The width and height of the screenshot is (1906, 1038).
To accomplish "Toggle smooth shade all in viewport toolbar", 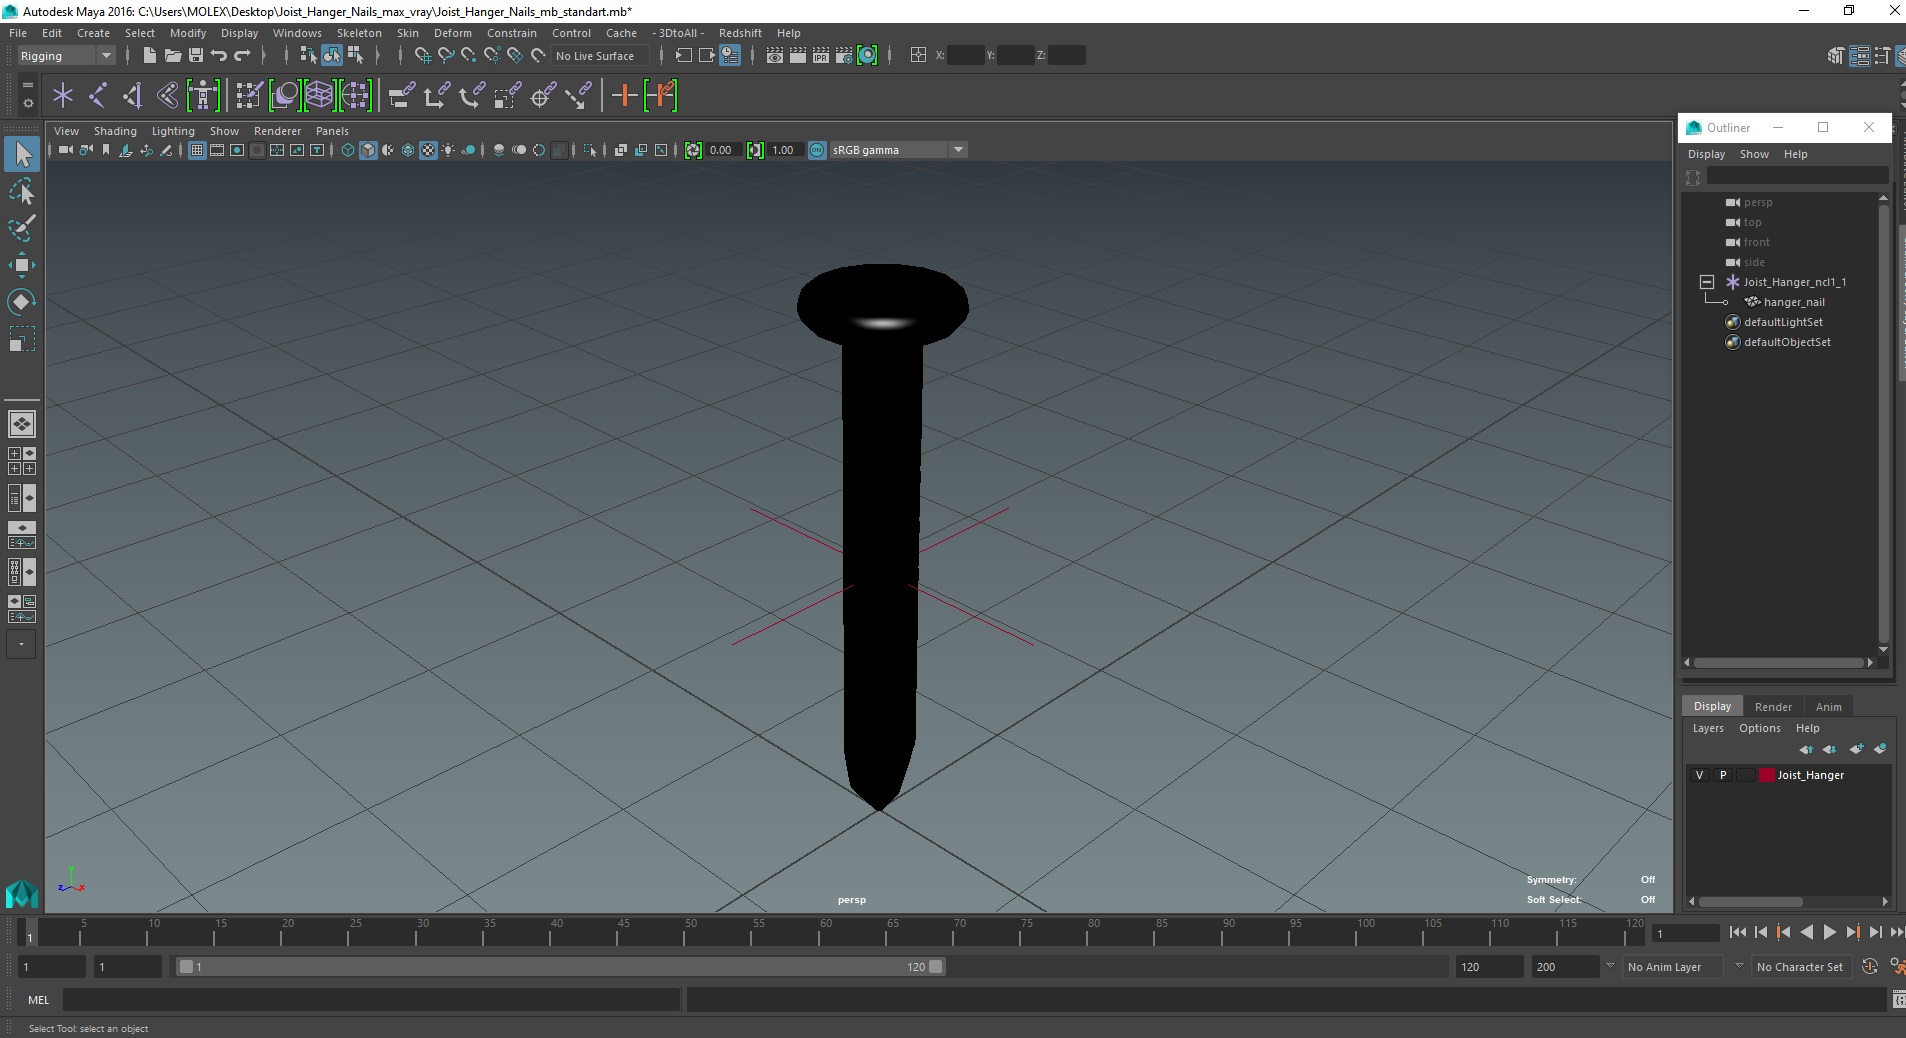I will [x=368, y=150].
